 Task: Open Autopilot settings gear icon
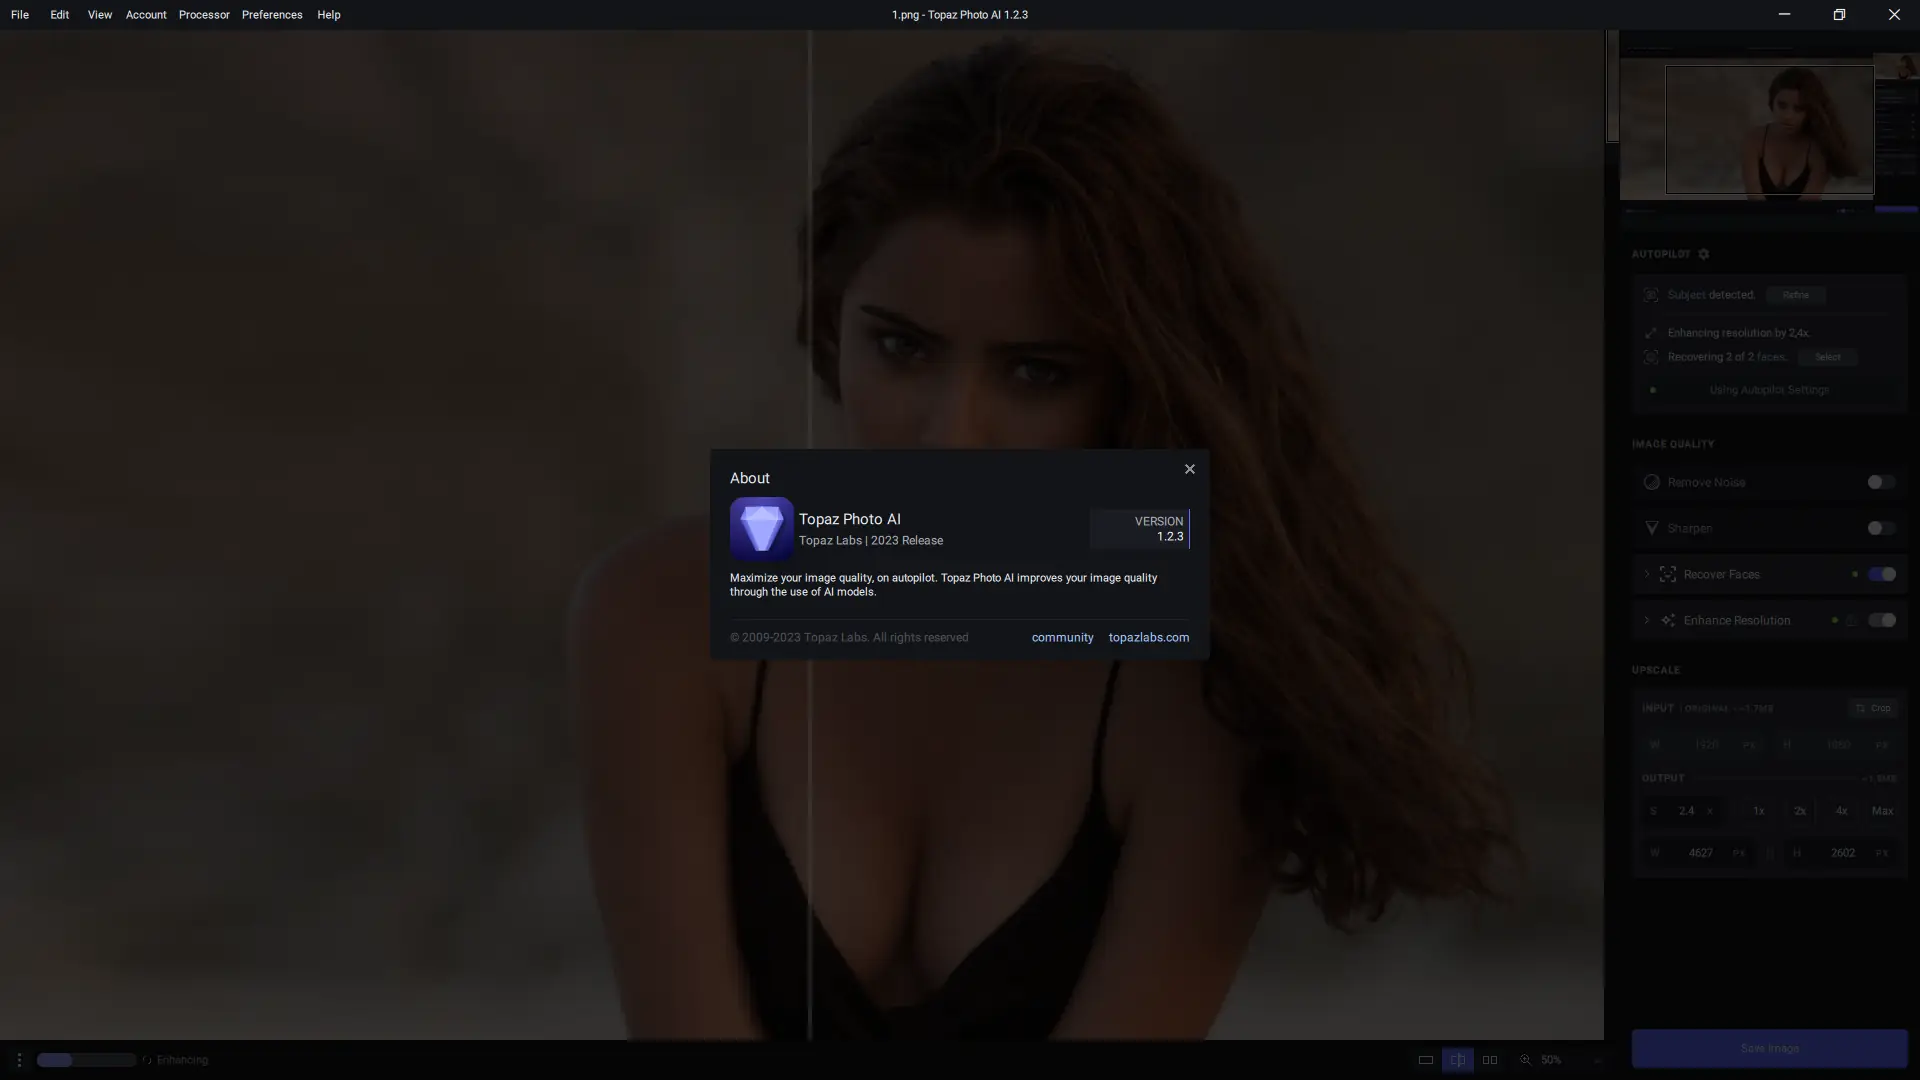(1704, 254)
